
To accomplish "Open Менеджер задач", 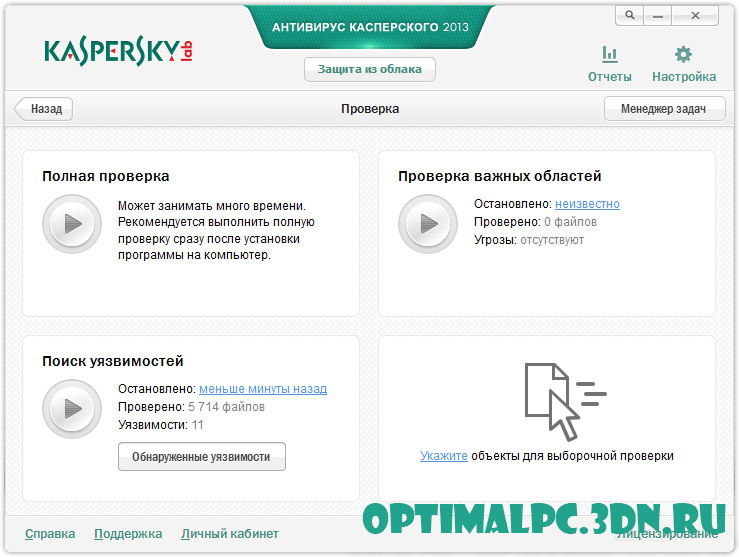I will pyautogui.click(x=664, y=109).
